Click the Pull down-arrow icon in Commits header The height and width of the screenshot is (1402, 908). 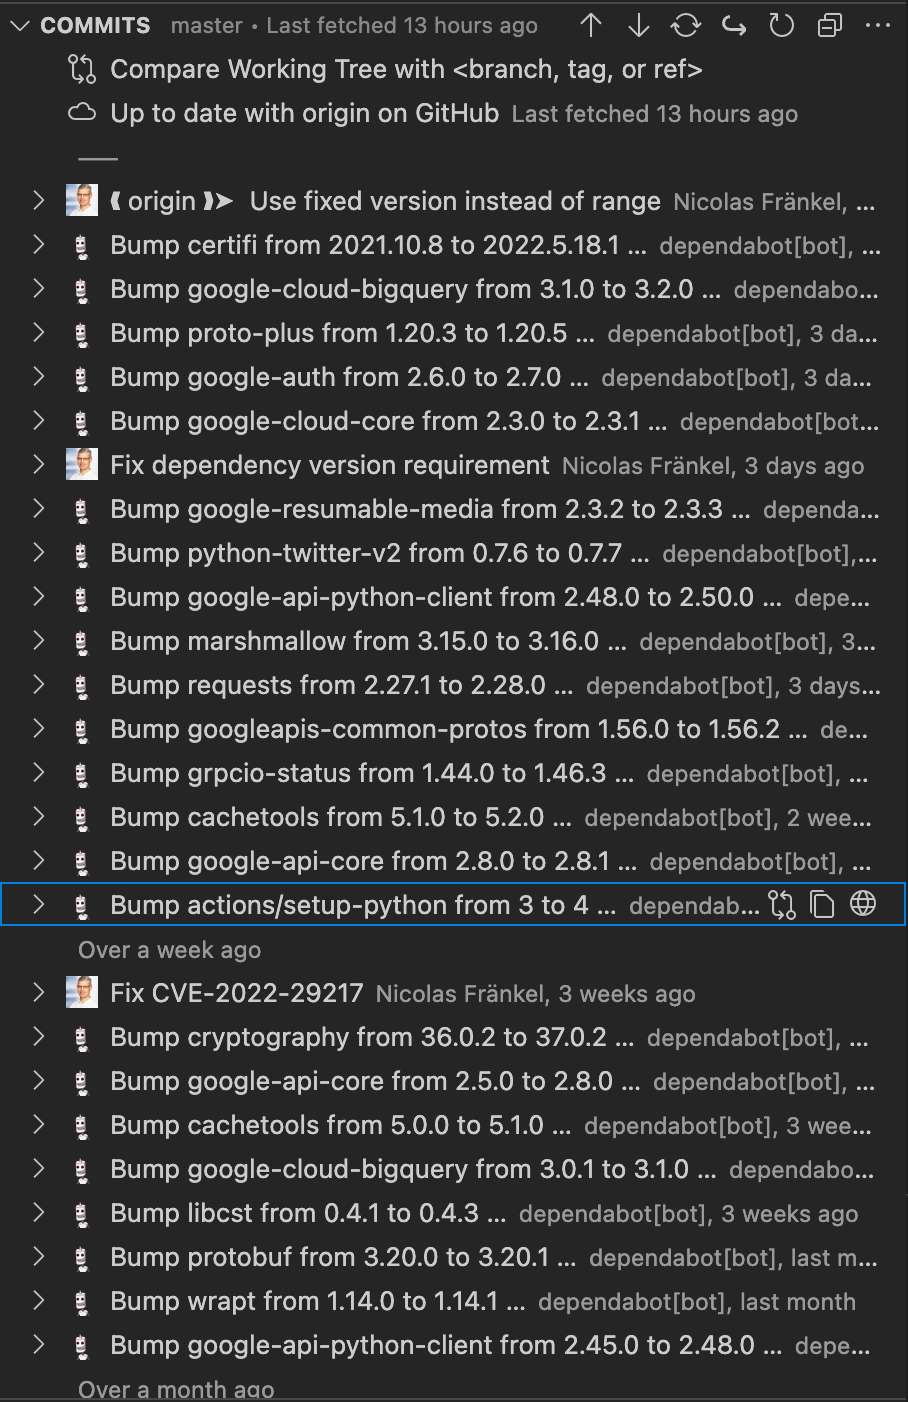(638, 26)
